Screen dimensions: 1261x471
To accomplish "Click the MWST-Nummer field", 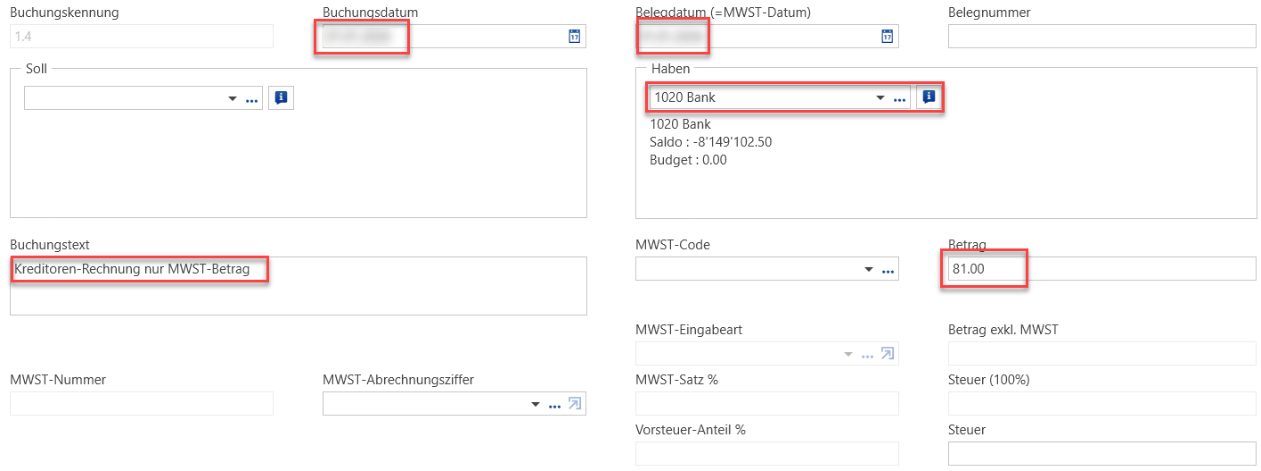I will (x=141, y=403).
